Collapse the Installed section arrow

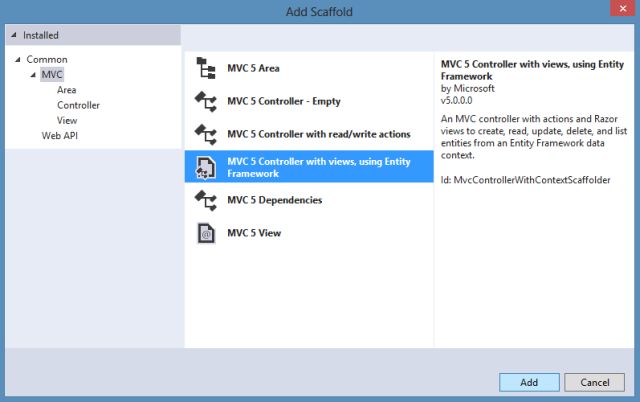pyautogui.click(x=14, y=35)
